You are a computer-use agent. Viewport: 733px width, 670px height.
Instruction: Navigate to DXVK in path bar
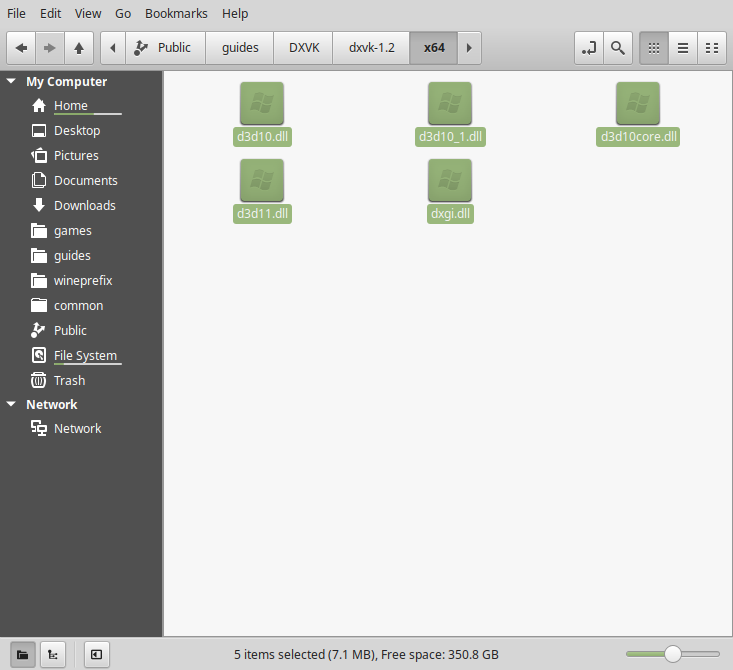pos(304,48)
